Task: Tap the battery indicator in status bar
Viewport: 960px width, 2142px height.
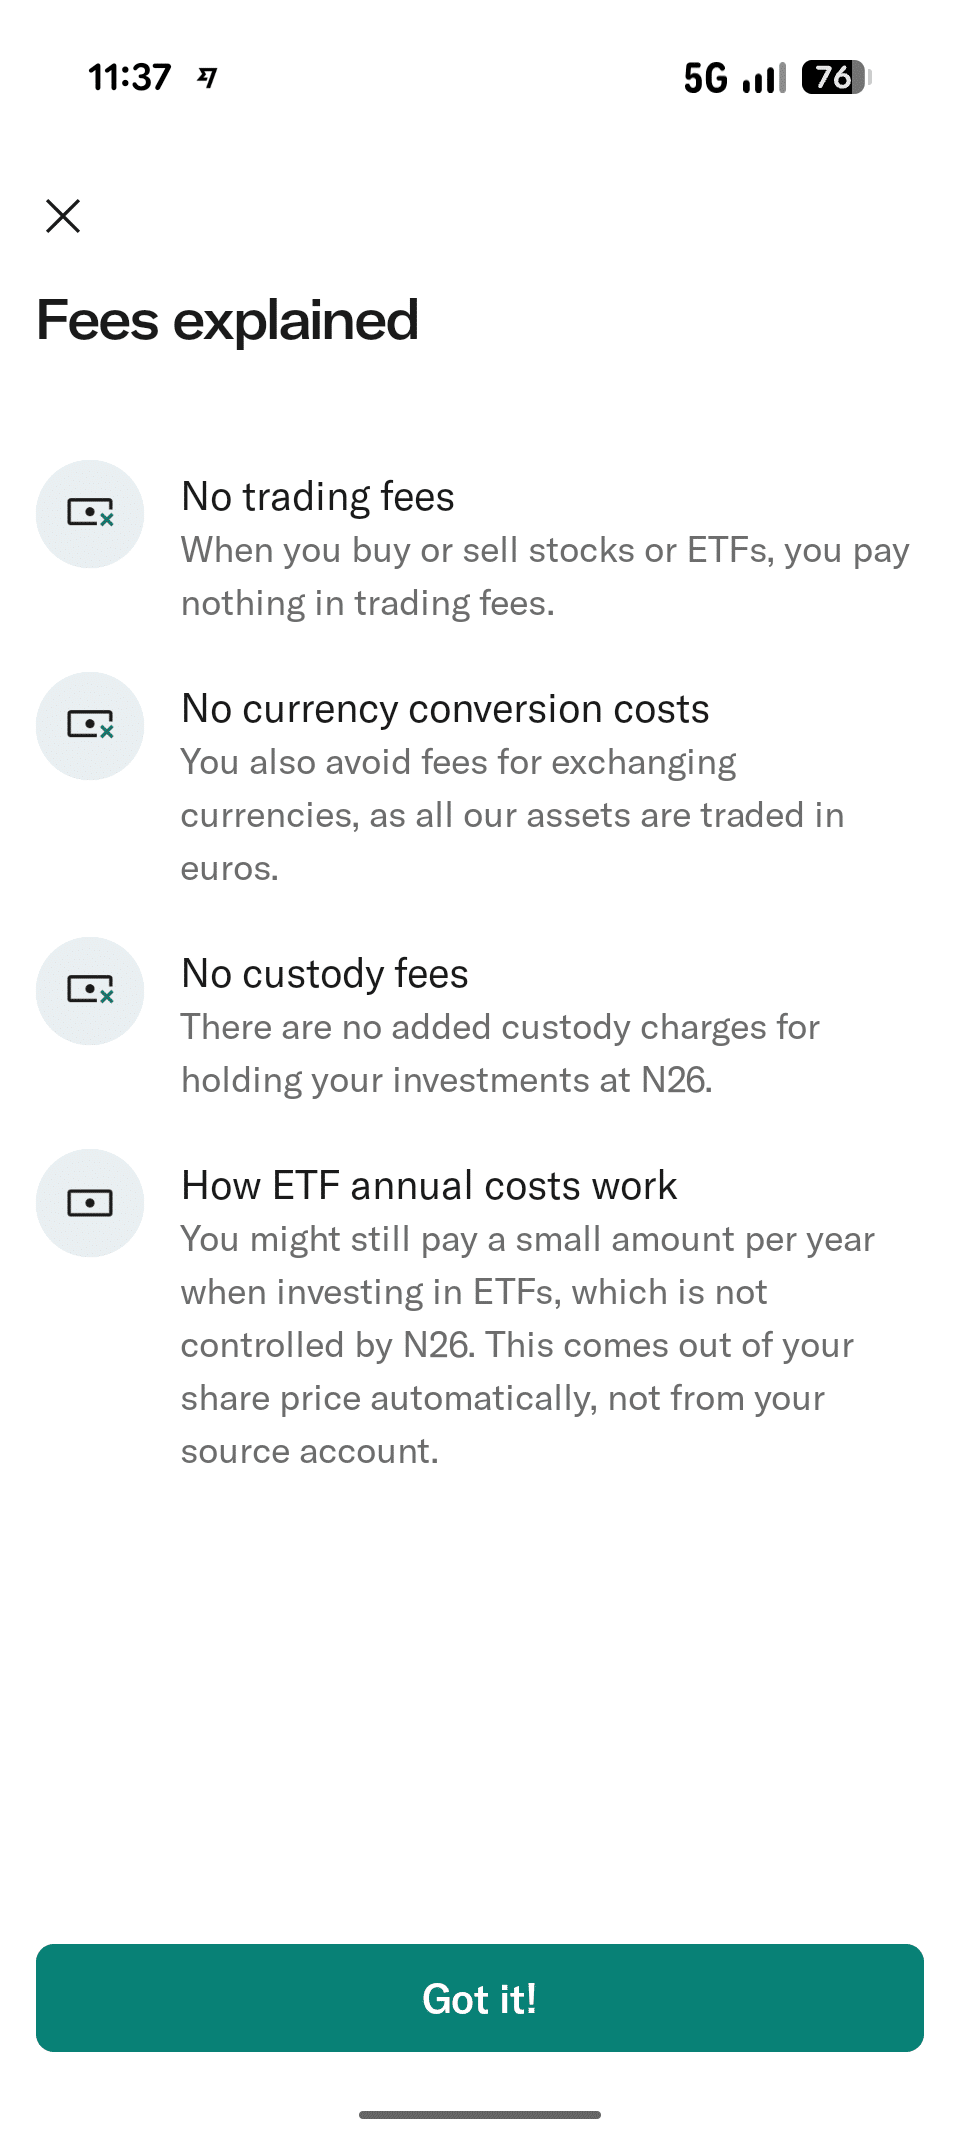Action: tap(836, 77)
